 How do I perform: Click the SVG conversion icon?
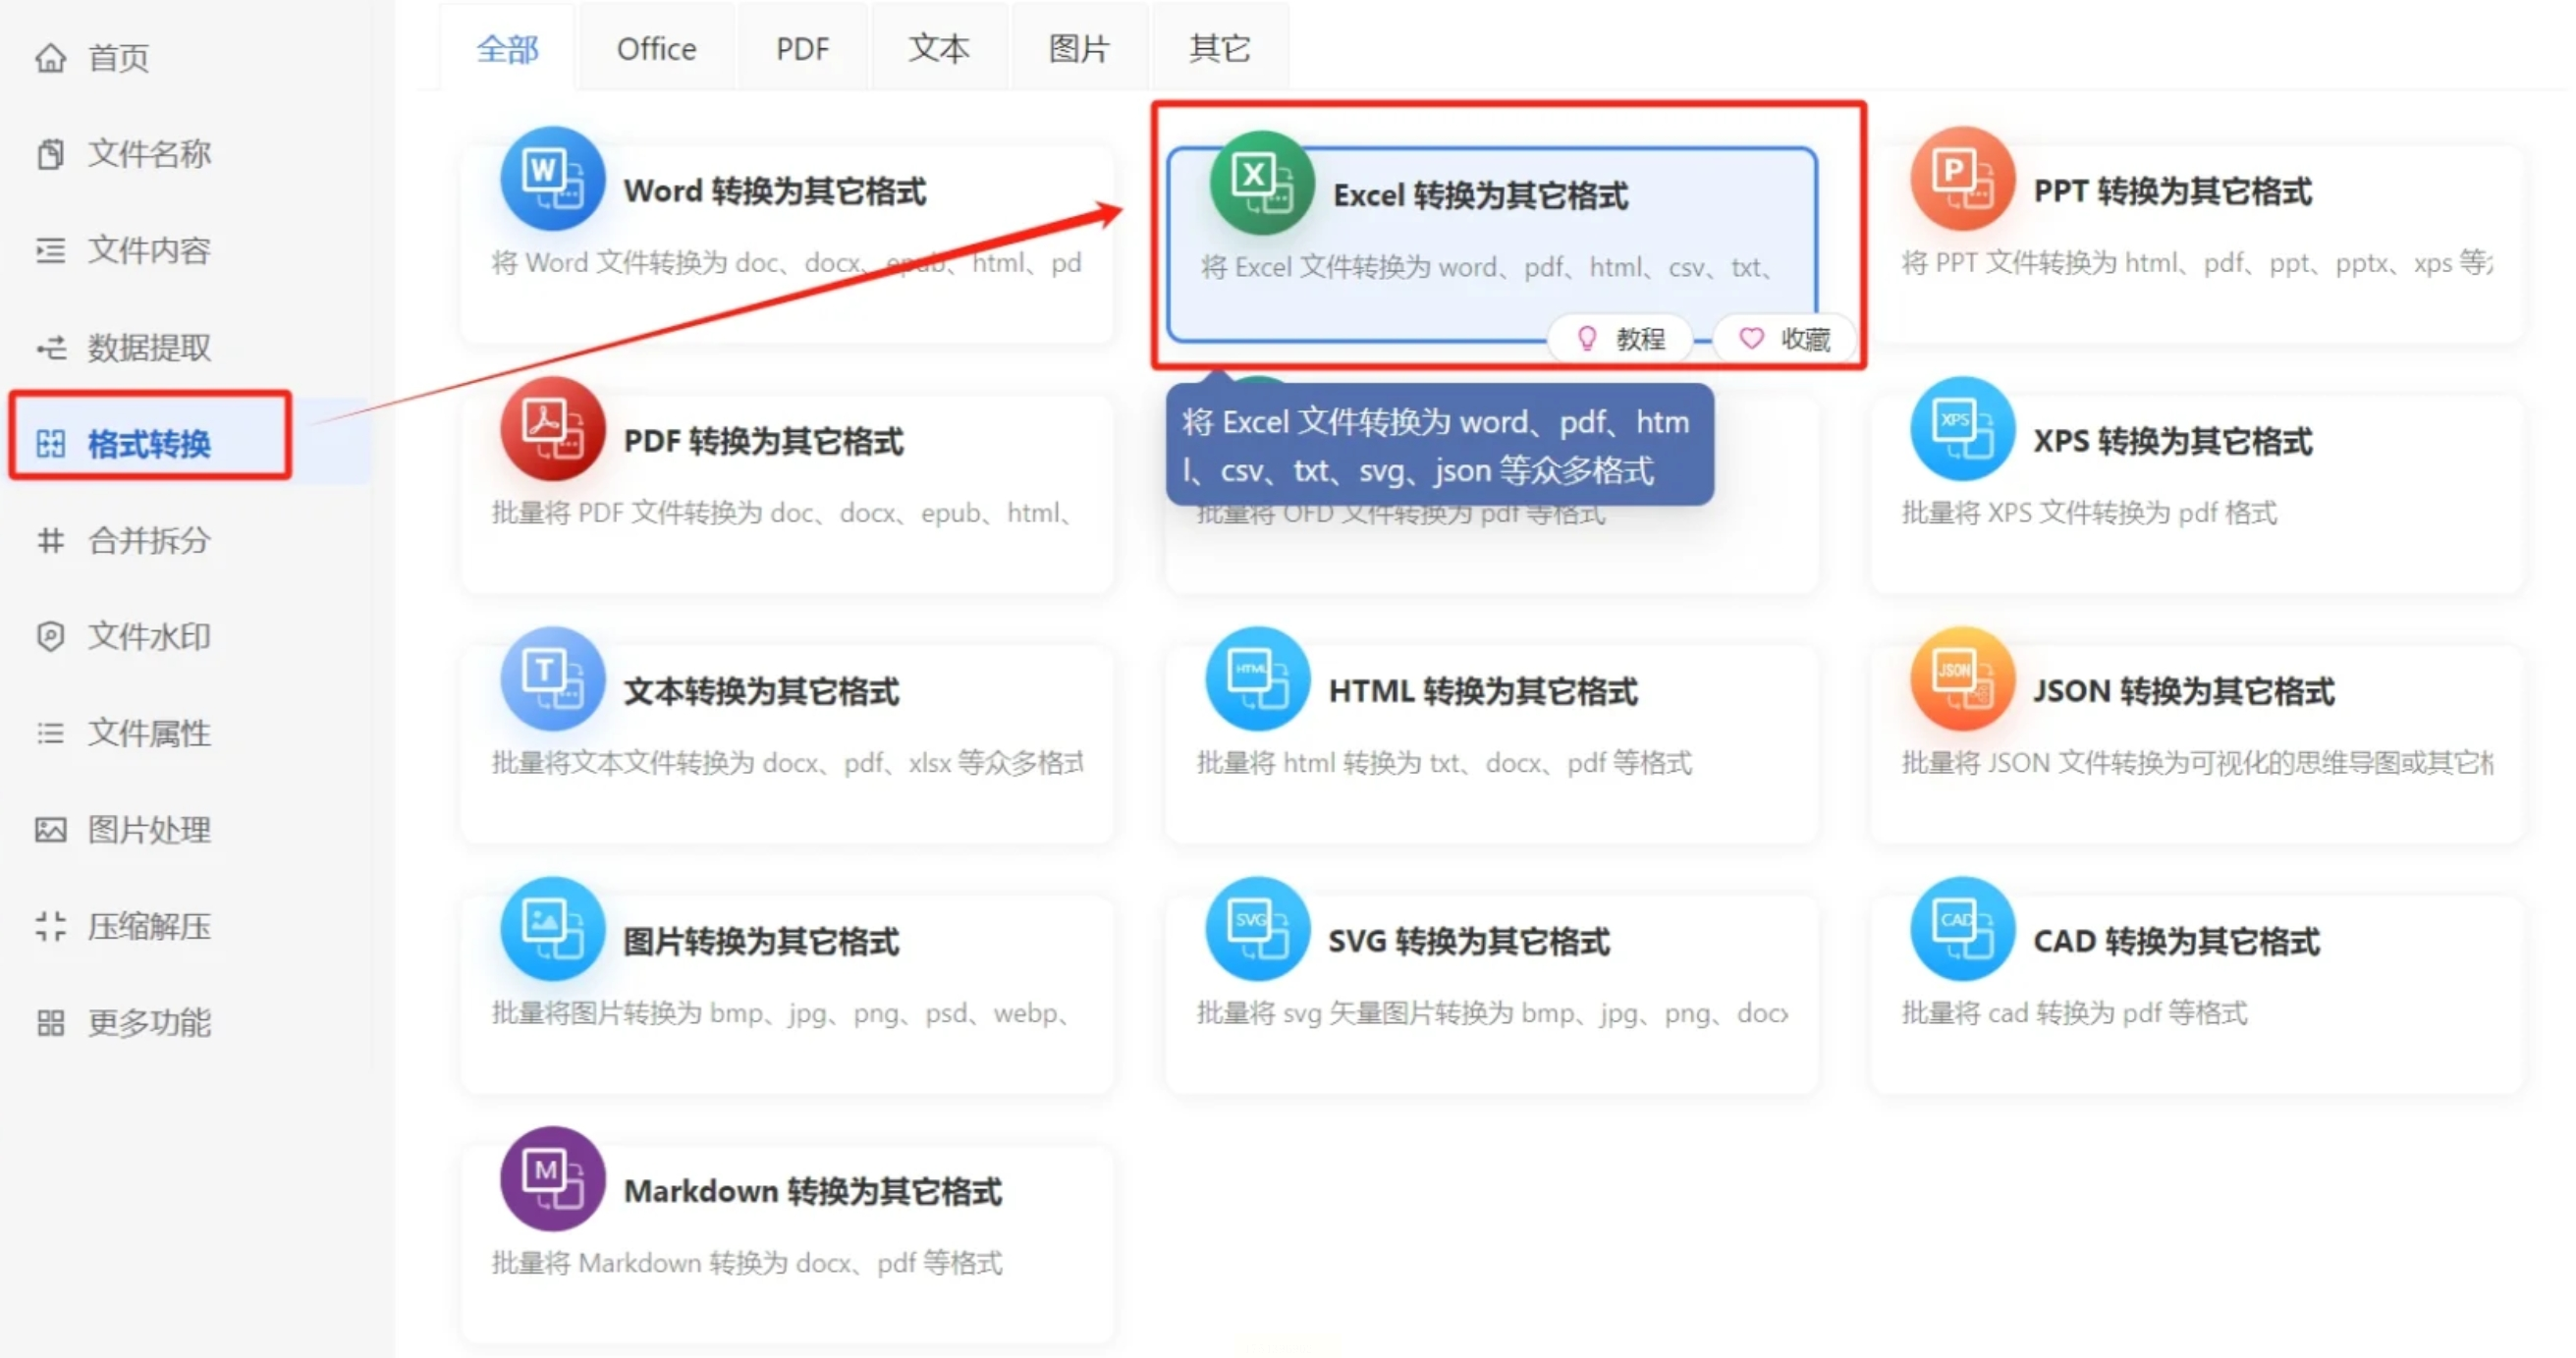(x=1257, y=930)
